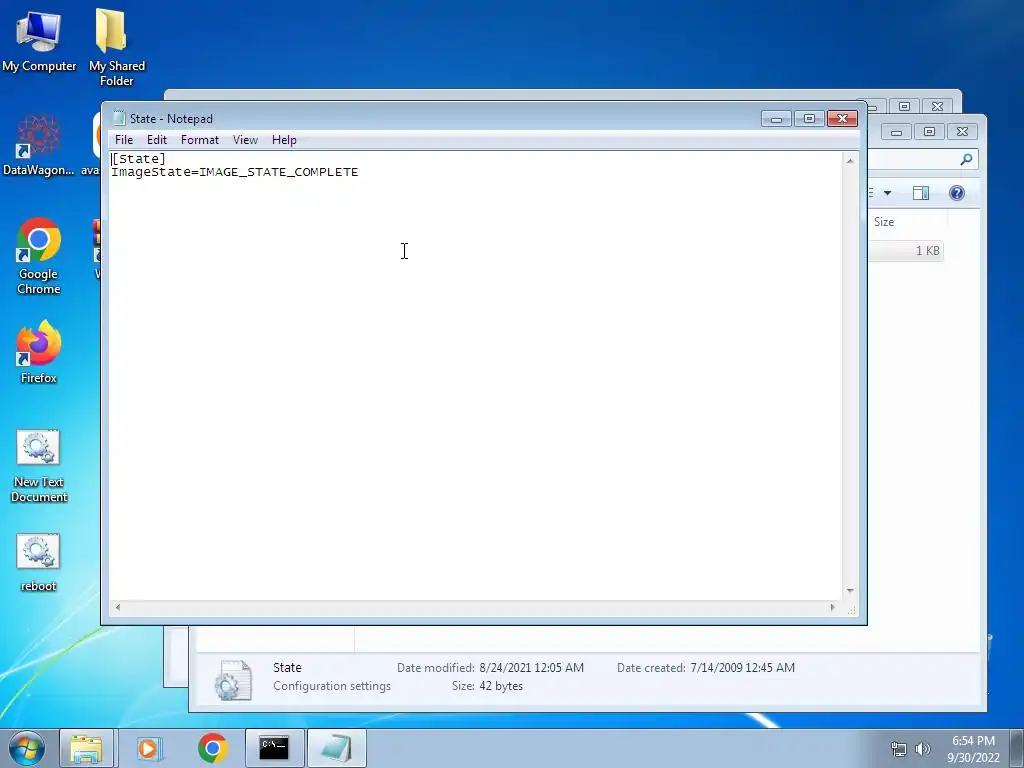Switch to the command prompt taskbar button
Image resolution: width=1024 pixels, height=768 pixels.
[x=274, y=748]
